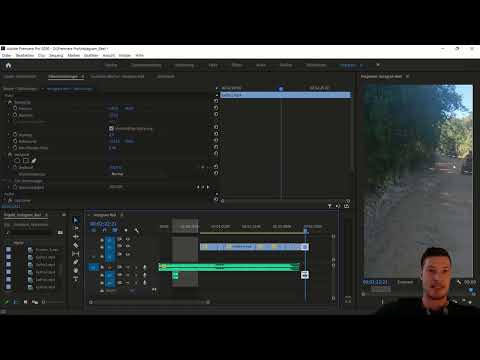480x360 pixels.
Task: Go to previous Geschwindigkeit keyframe
Action: pos(198,187)
